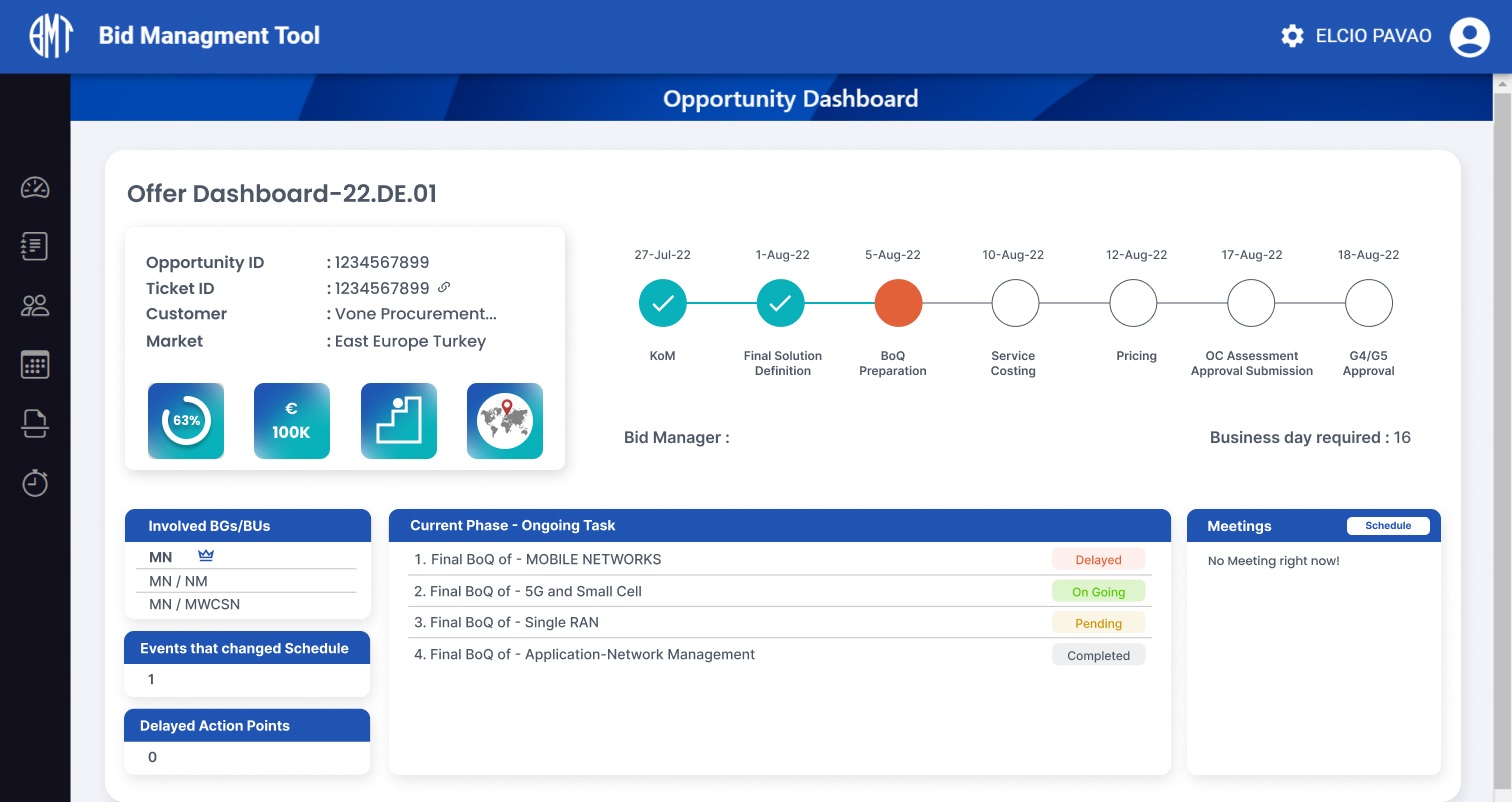Viewport: 1512px width, 802px height.
Task: Select the BoQ Preparation timeline step
Action: [898, 303]
